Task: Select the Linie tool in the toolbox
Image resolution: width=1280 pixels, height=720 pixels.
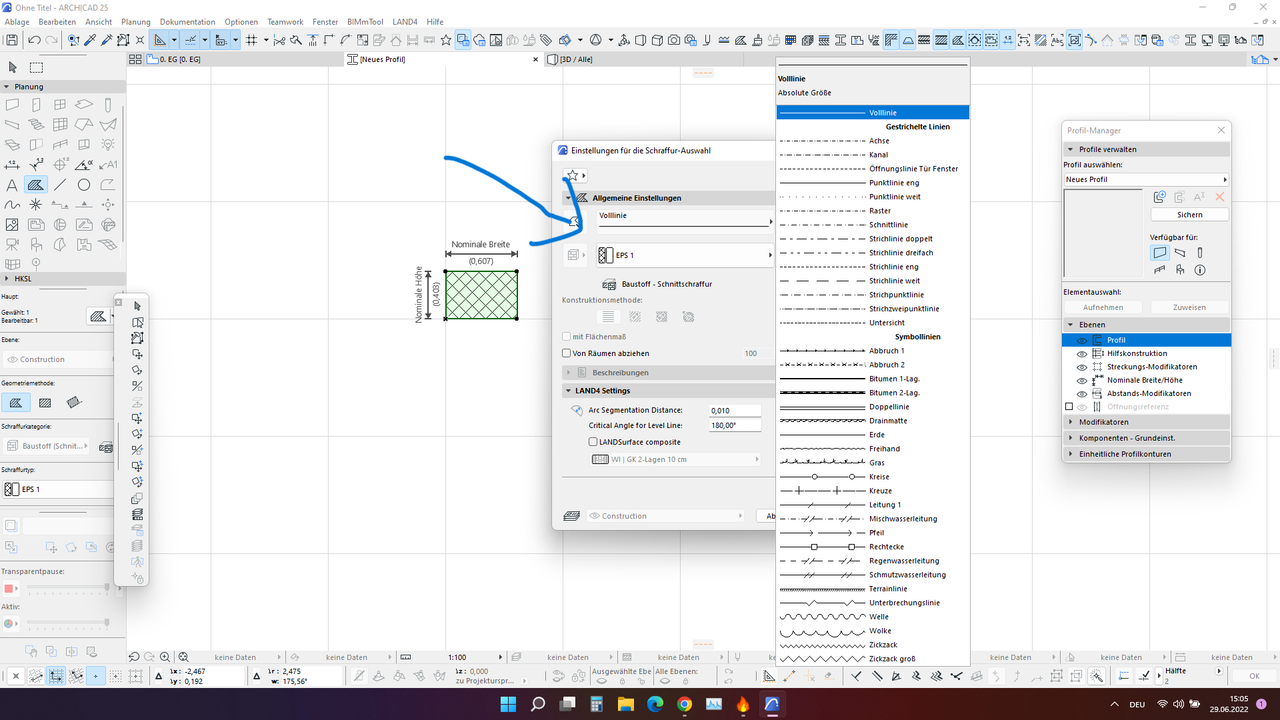Action: 60,184
